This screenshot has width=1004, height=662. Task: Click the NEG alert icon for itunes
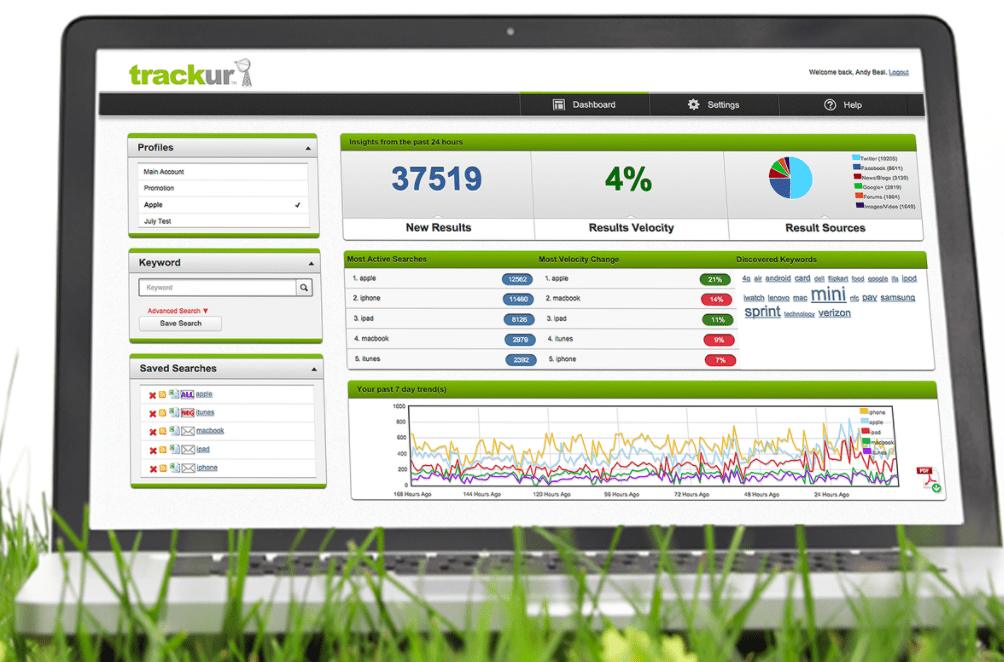click(x=187, y=413)
